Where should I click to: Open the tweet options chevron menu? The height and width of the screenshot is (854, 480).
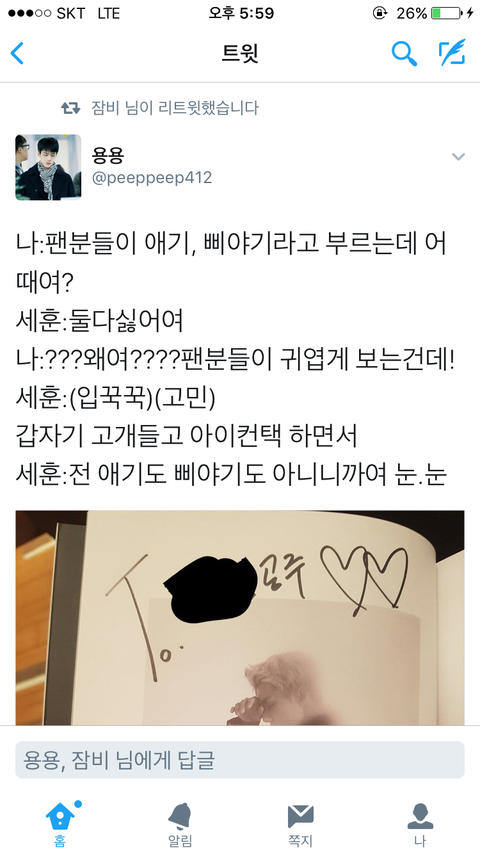tap(458, 157)
